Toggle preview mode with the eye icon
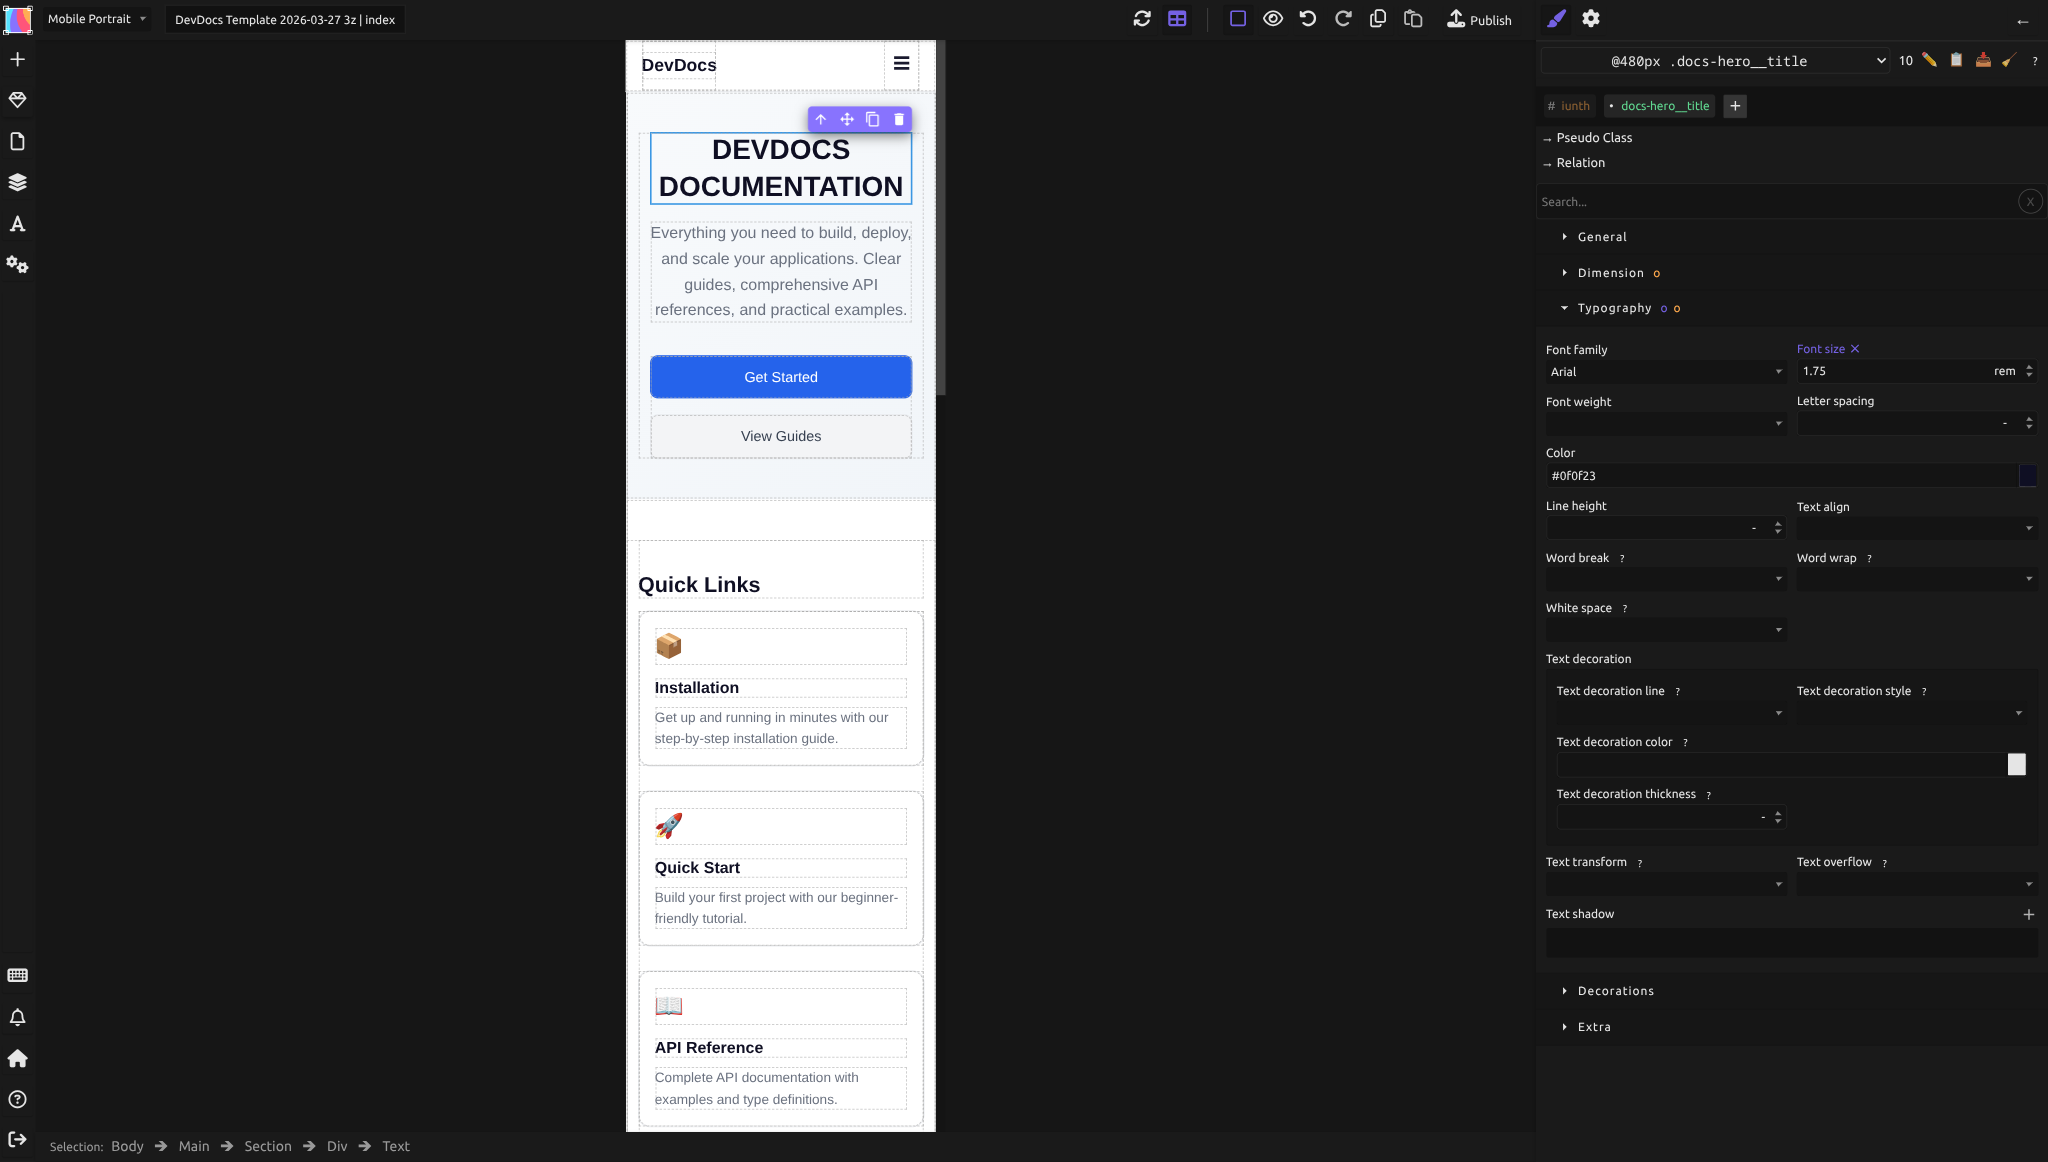The width and height of the screenshot is (2048, 1162). [1272, 18]
